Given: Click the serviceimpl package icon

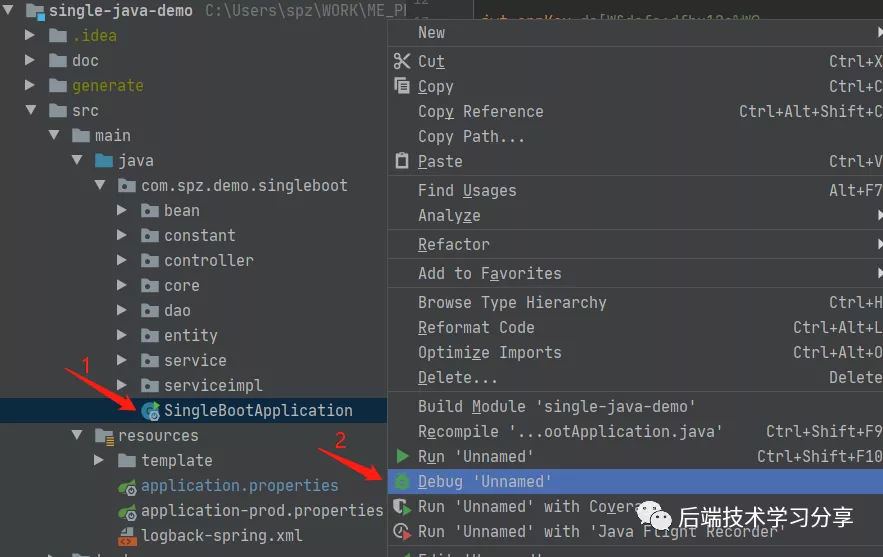Looking at the screenshot, I should click(150, 385).
